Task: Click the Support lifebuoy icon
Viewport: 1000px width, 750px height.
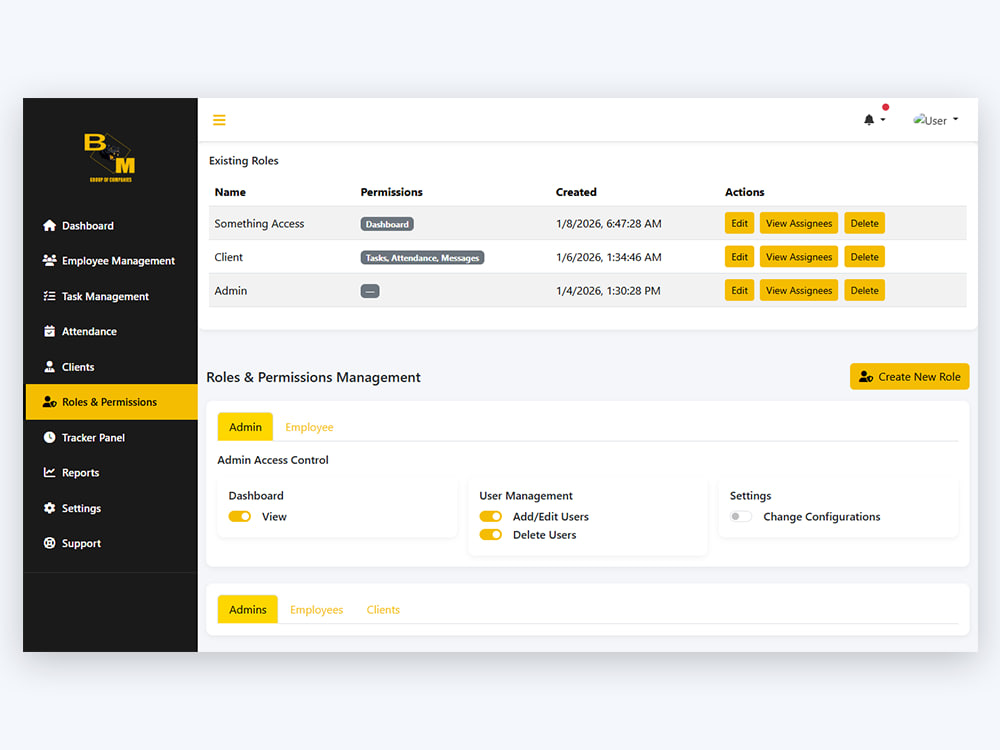Action: (x=49, y=543)
